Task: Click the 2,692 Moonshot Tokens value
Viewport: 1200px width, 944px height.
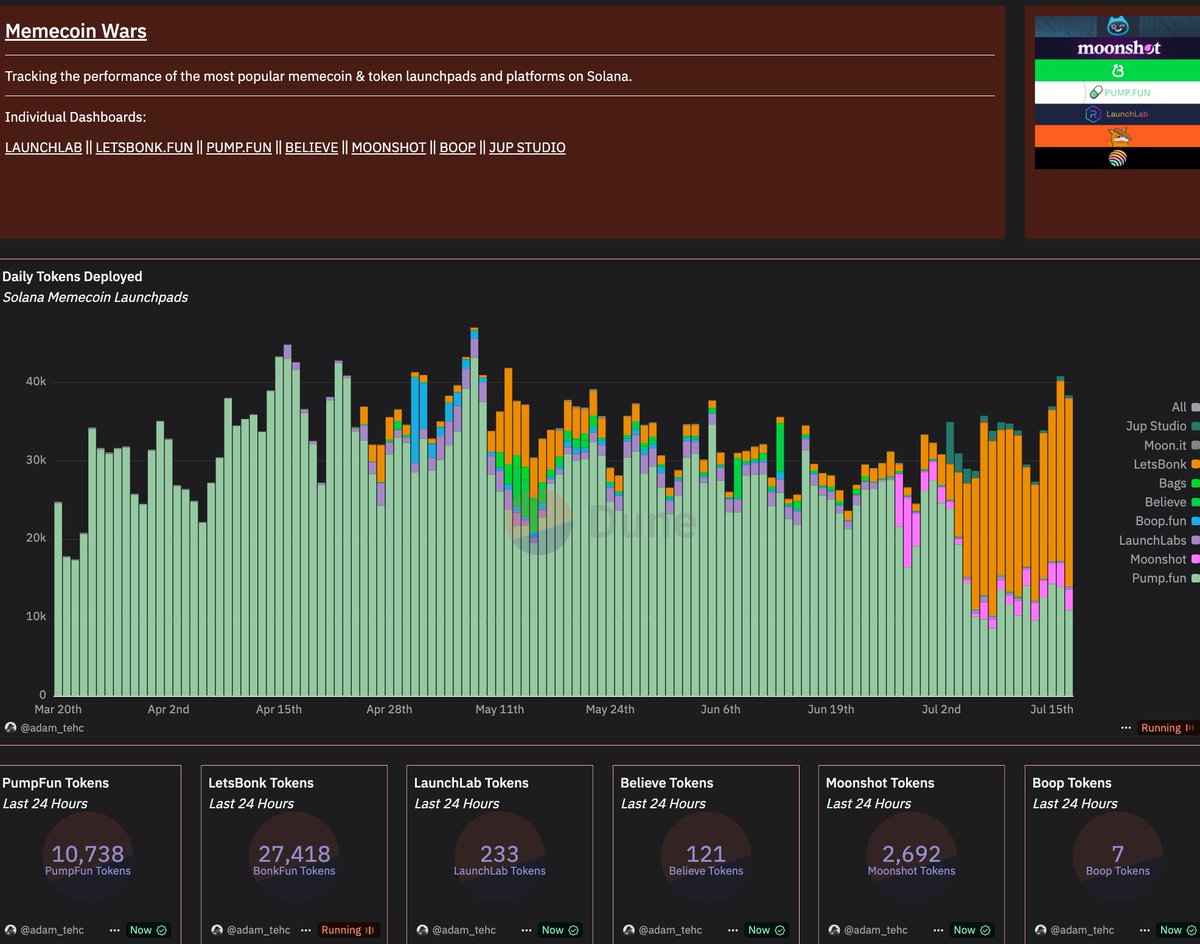Action: [x=912, y=854]
